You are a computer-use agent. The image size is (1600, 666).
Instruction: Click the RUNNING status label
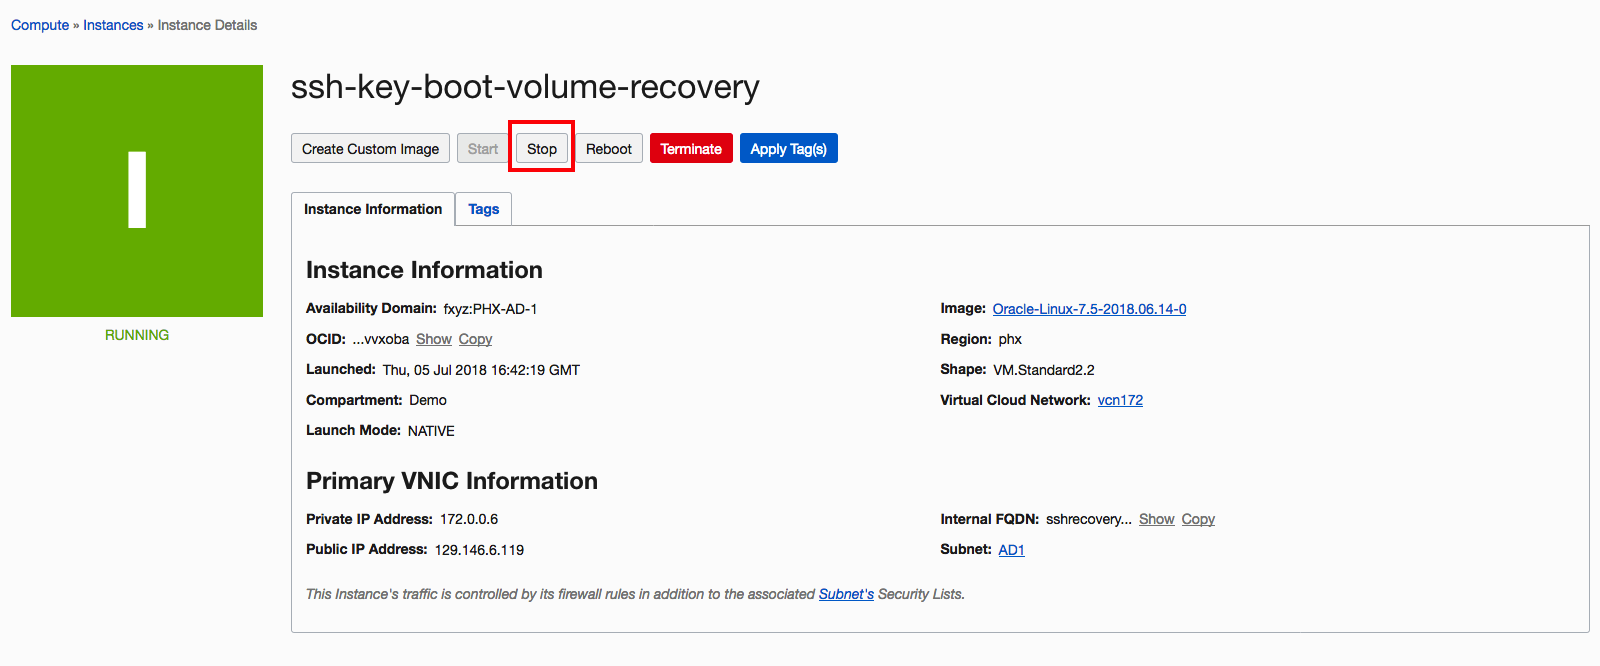pyautogui.click(x=137, y=335)
